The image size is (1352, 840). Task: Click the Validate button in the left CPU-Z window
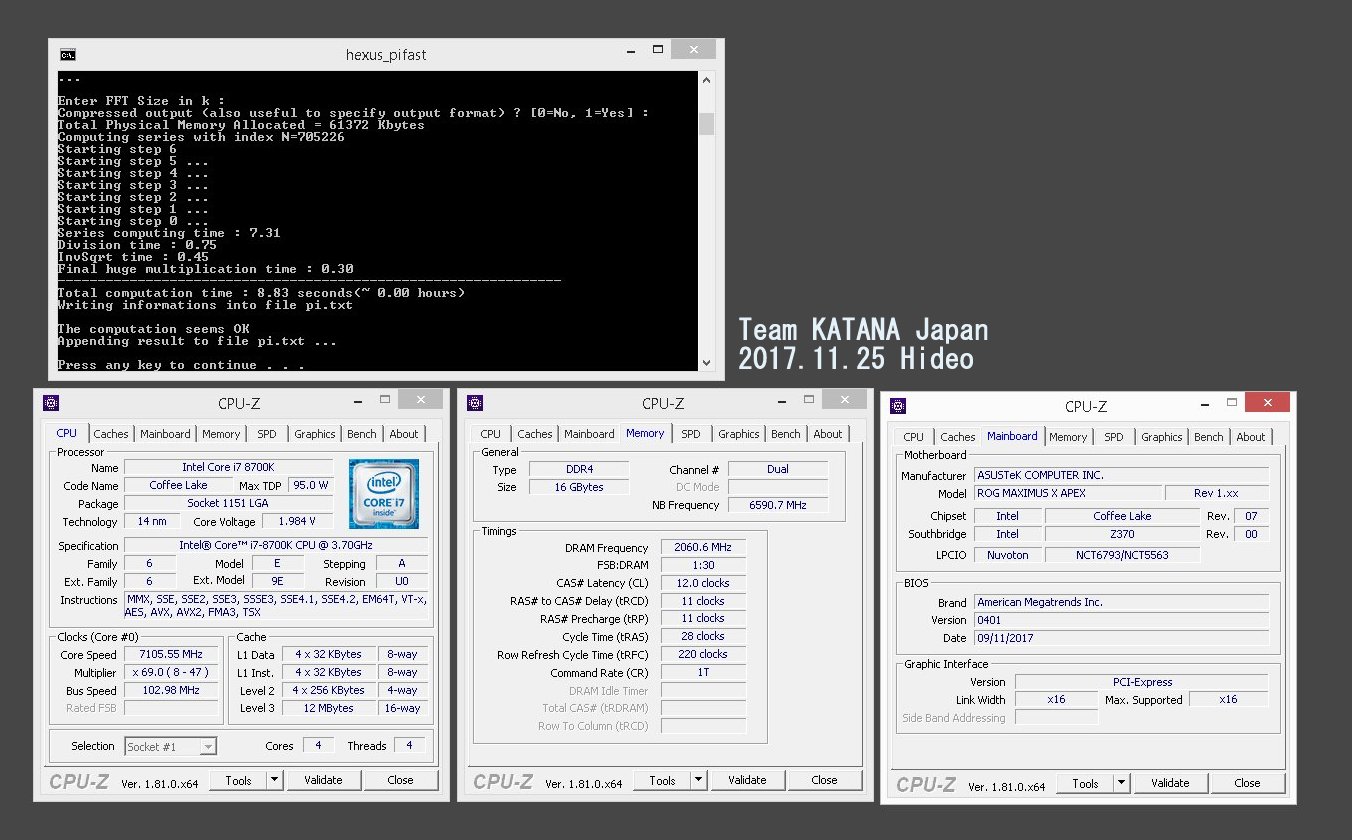tap(323, 780)
